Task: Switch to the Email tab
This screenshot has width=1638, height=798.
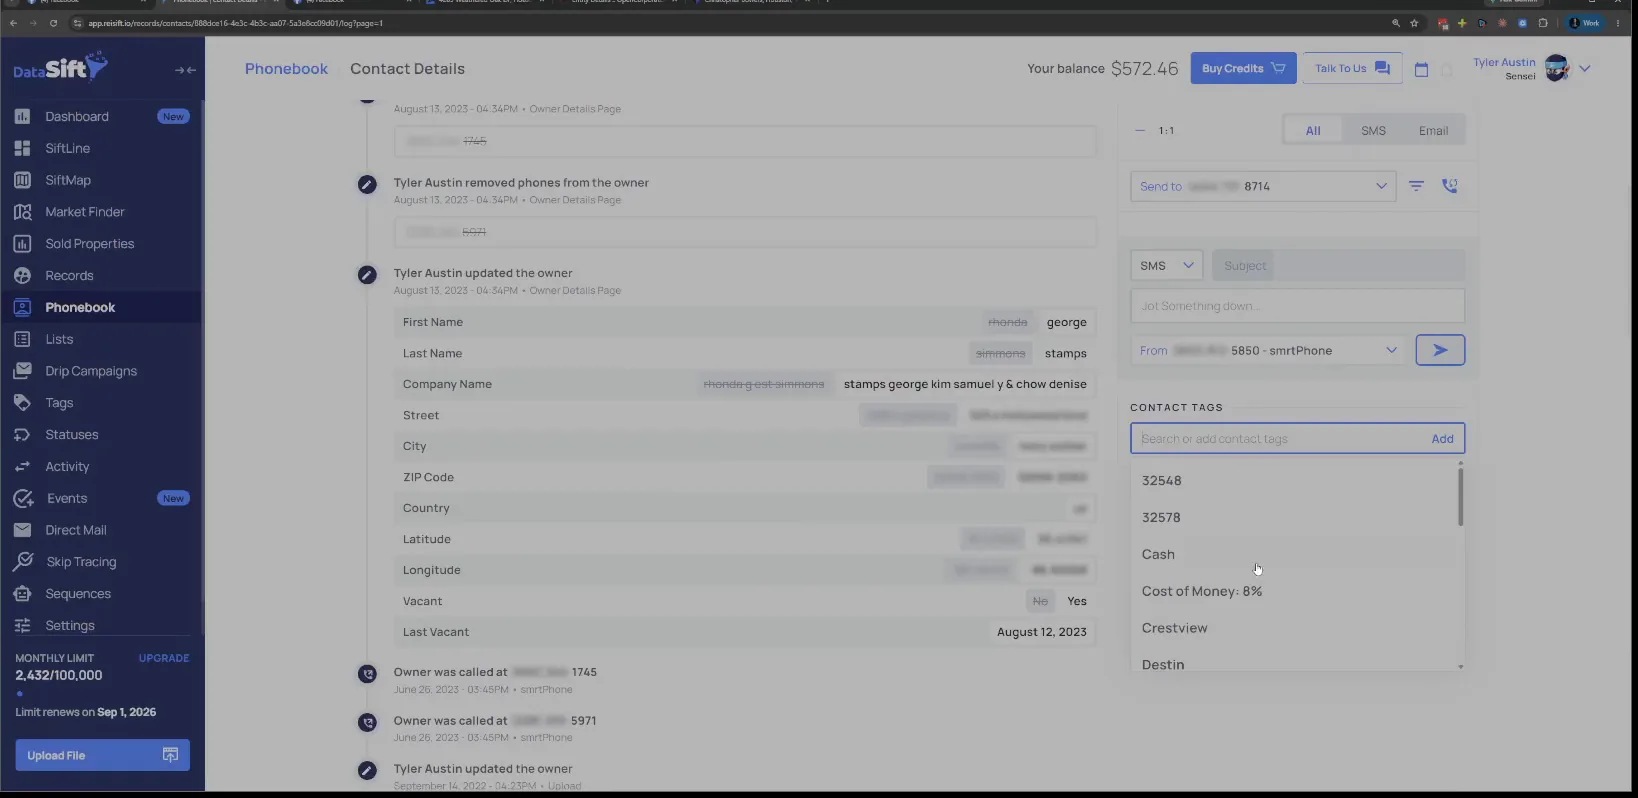Action: [x=1433, y=131]
